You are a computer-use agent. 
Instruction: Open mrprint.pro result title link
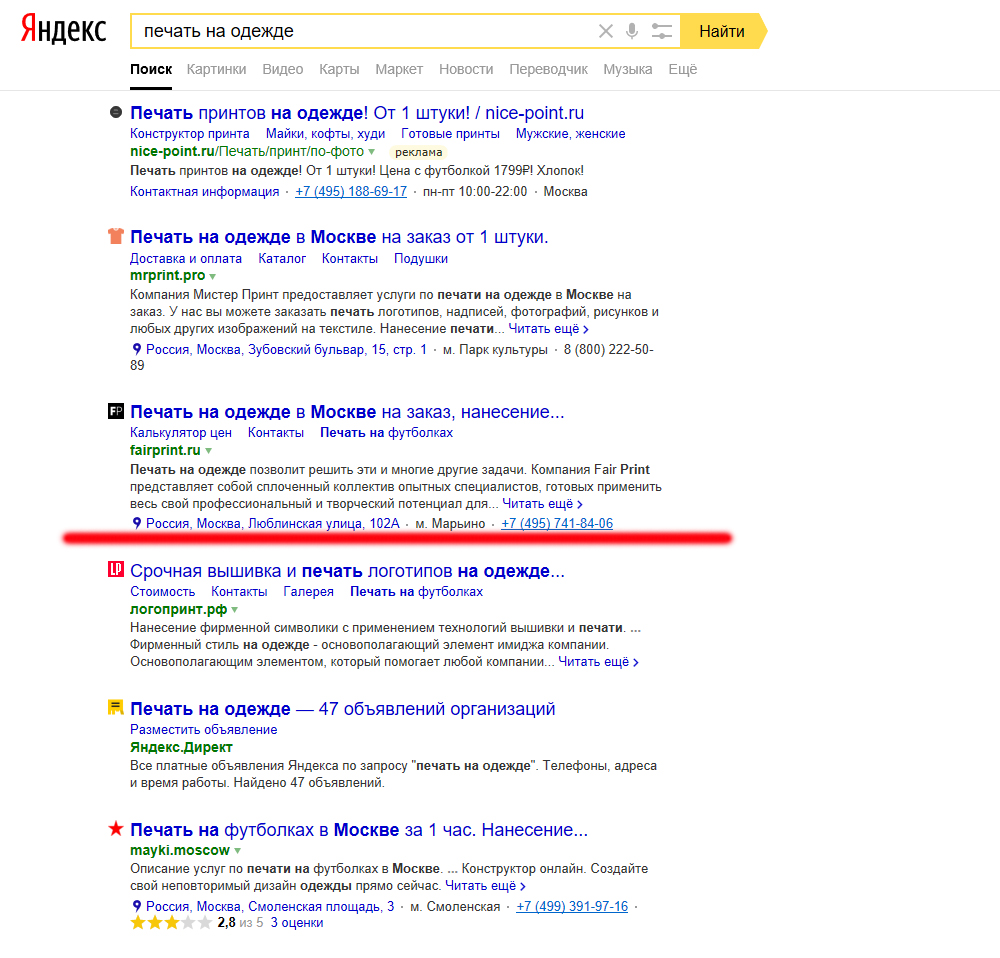click(x=339, y=237)
